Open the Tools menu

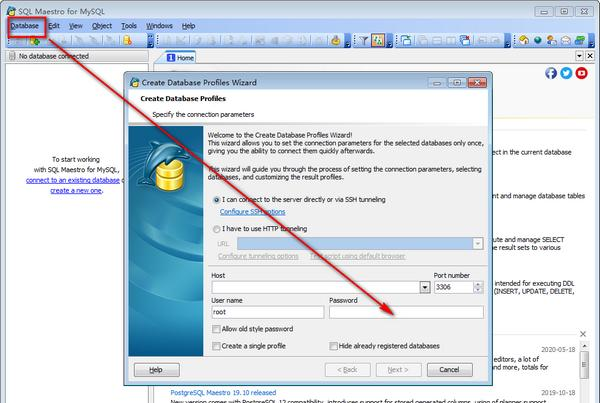129,26
